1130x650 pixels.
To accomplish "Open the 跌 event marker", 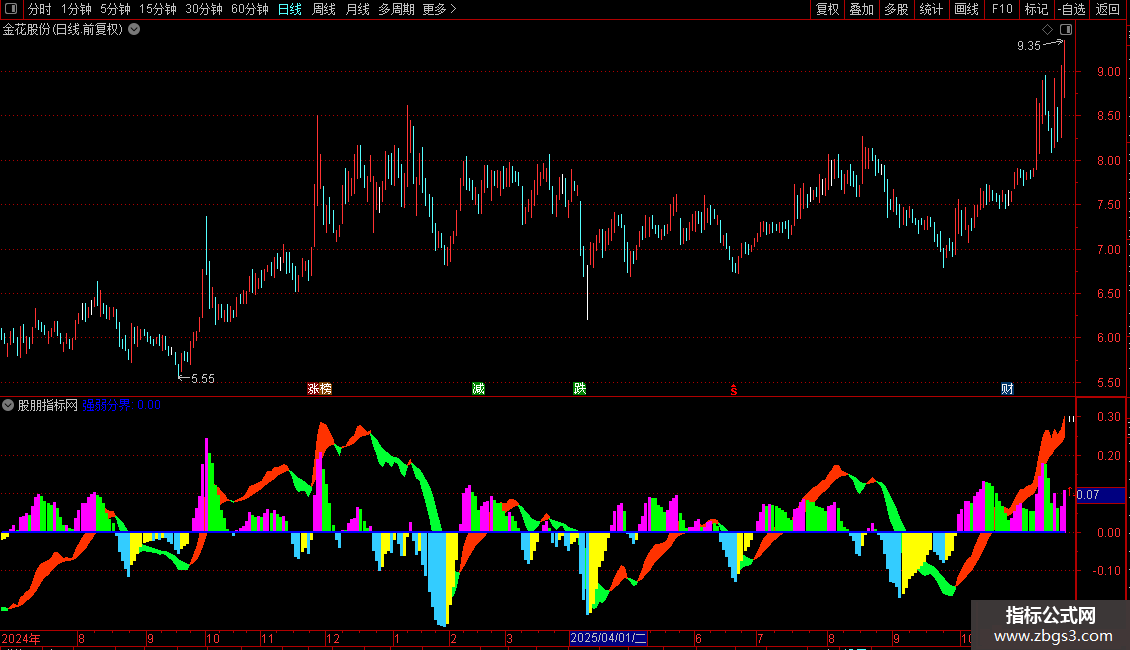I will point(580,389).
